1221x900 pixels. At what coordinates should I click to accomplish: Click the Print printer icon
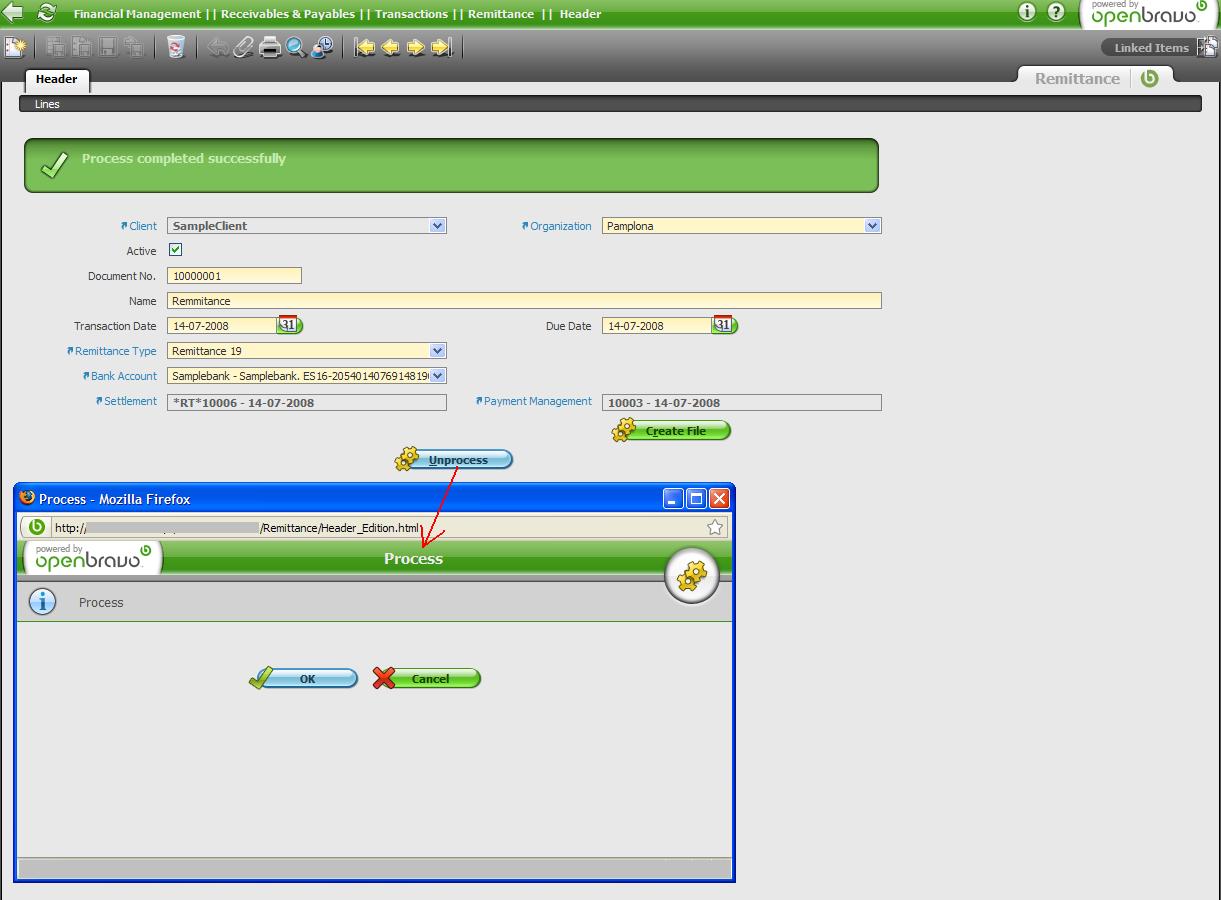[x=270, y=47]
